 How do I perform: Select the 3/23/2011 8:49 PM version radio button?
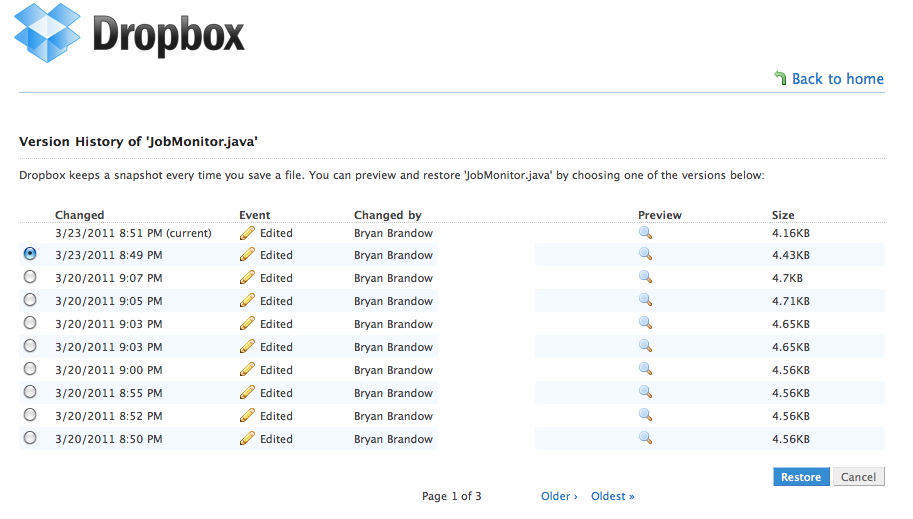[30, 254]
